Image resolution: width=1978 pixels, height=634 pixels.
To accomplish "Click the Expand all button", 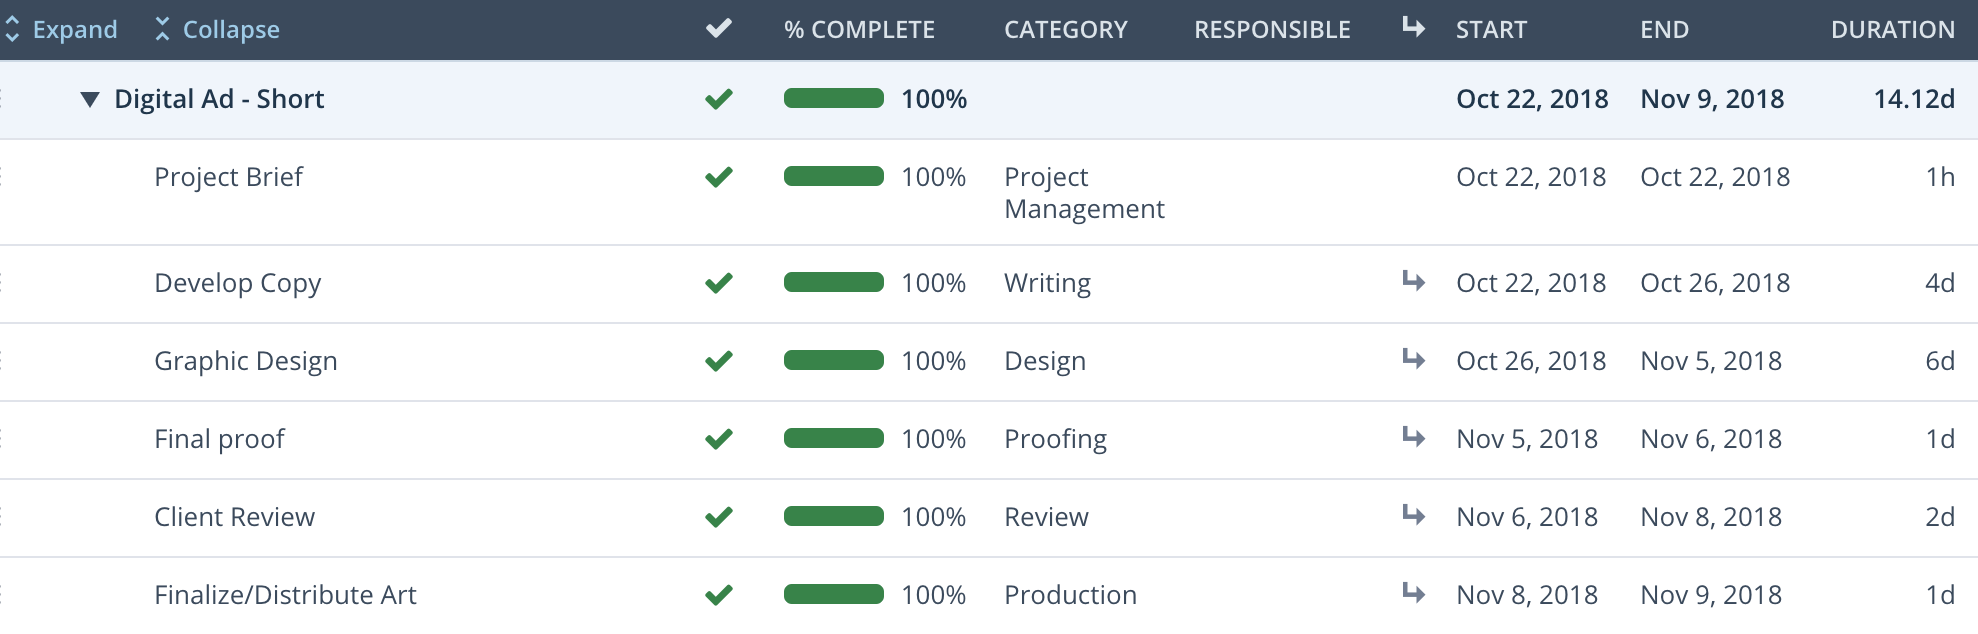I will coord(61,30).
